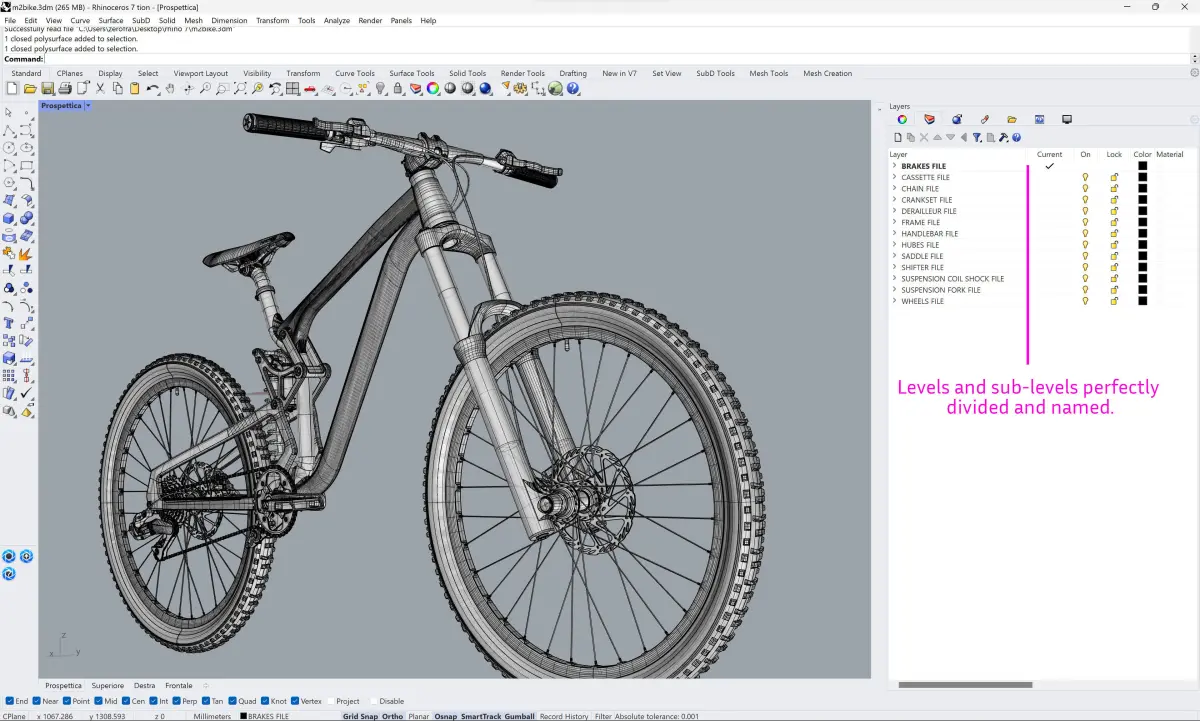Toggle SmartTrack in status bar
The width and height of the screenshot is (1200, 721).
(x=481, y=716)
